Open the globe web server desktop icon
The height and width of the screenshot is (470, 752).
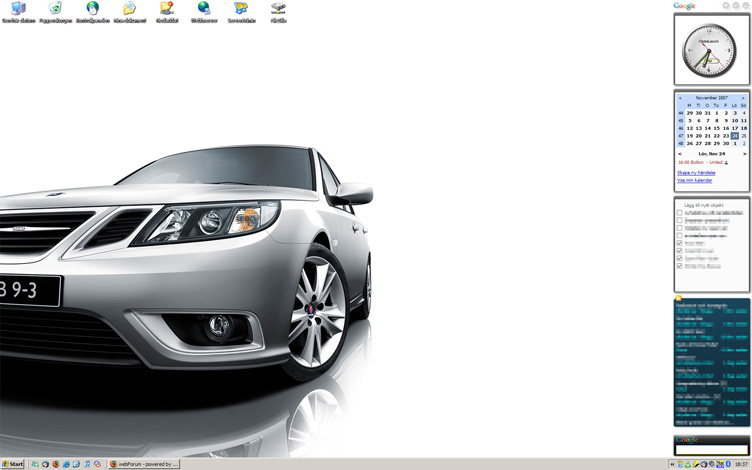(x=204, y=8)
